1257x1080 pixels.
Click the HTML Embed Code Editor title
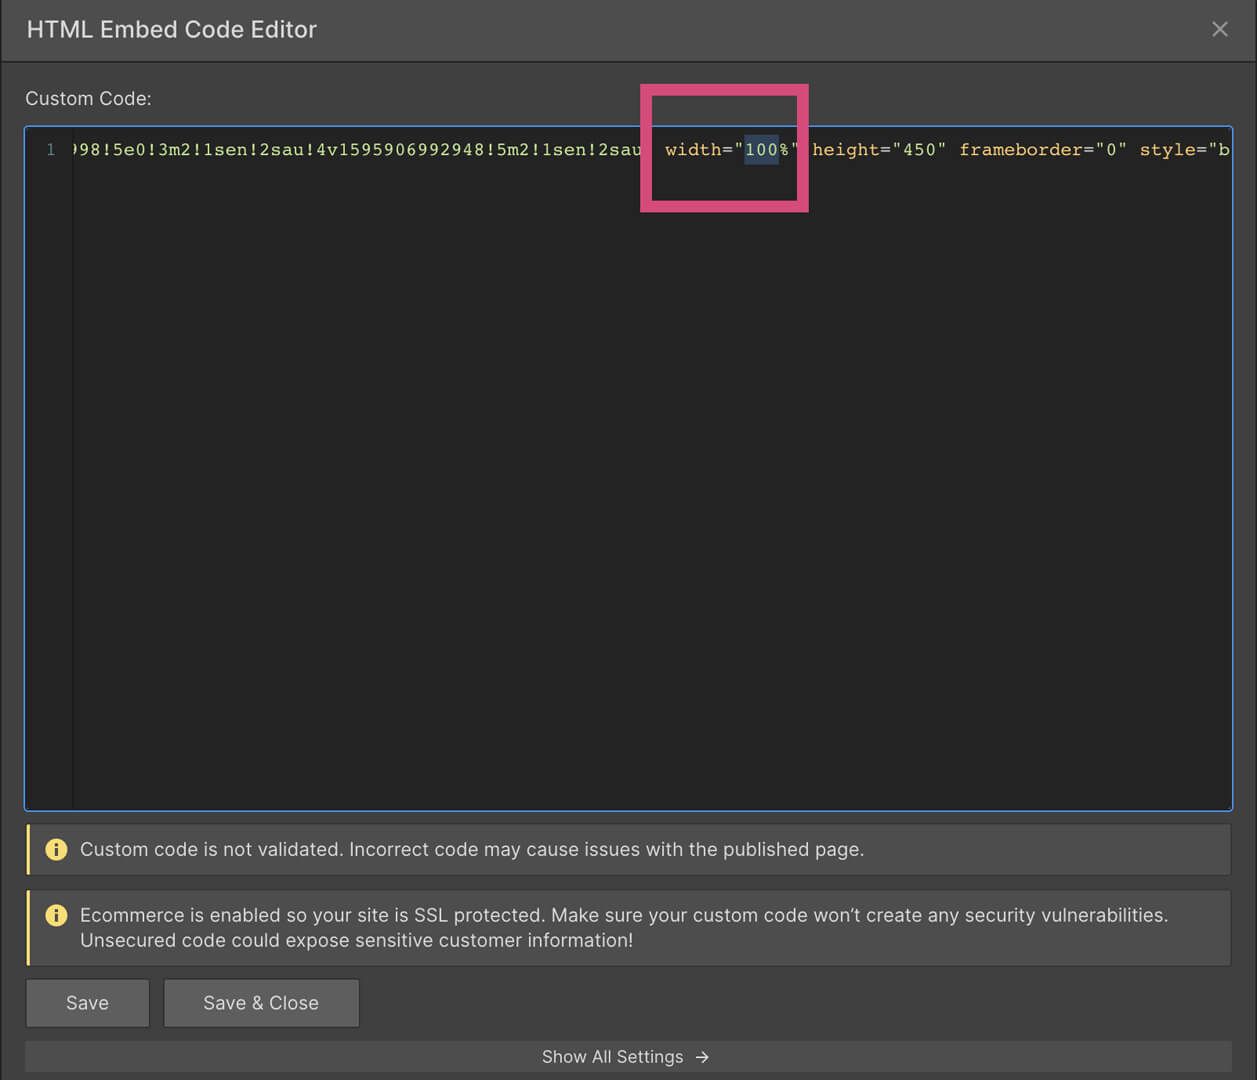(171, 29)
